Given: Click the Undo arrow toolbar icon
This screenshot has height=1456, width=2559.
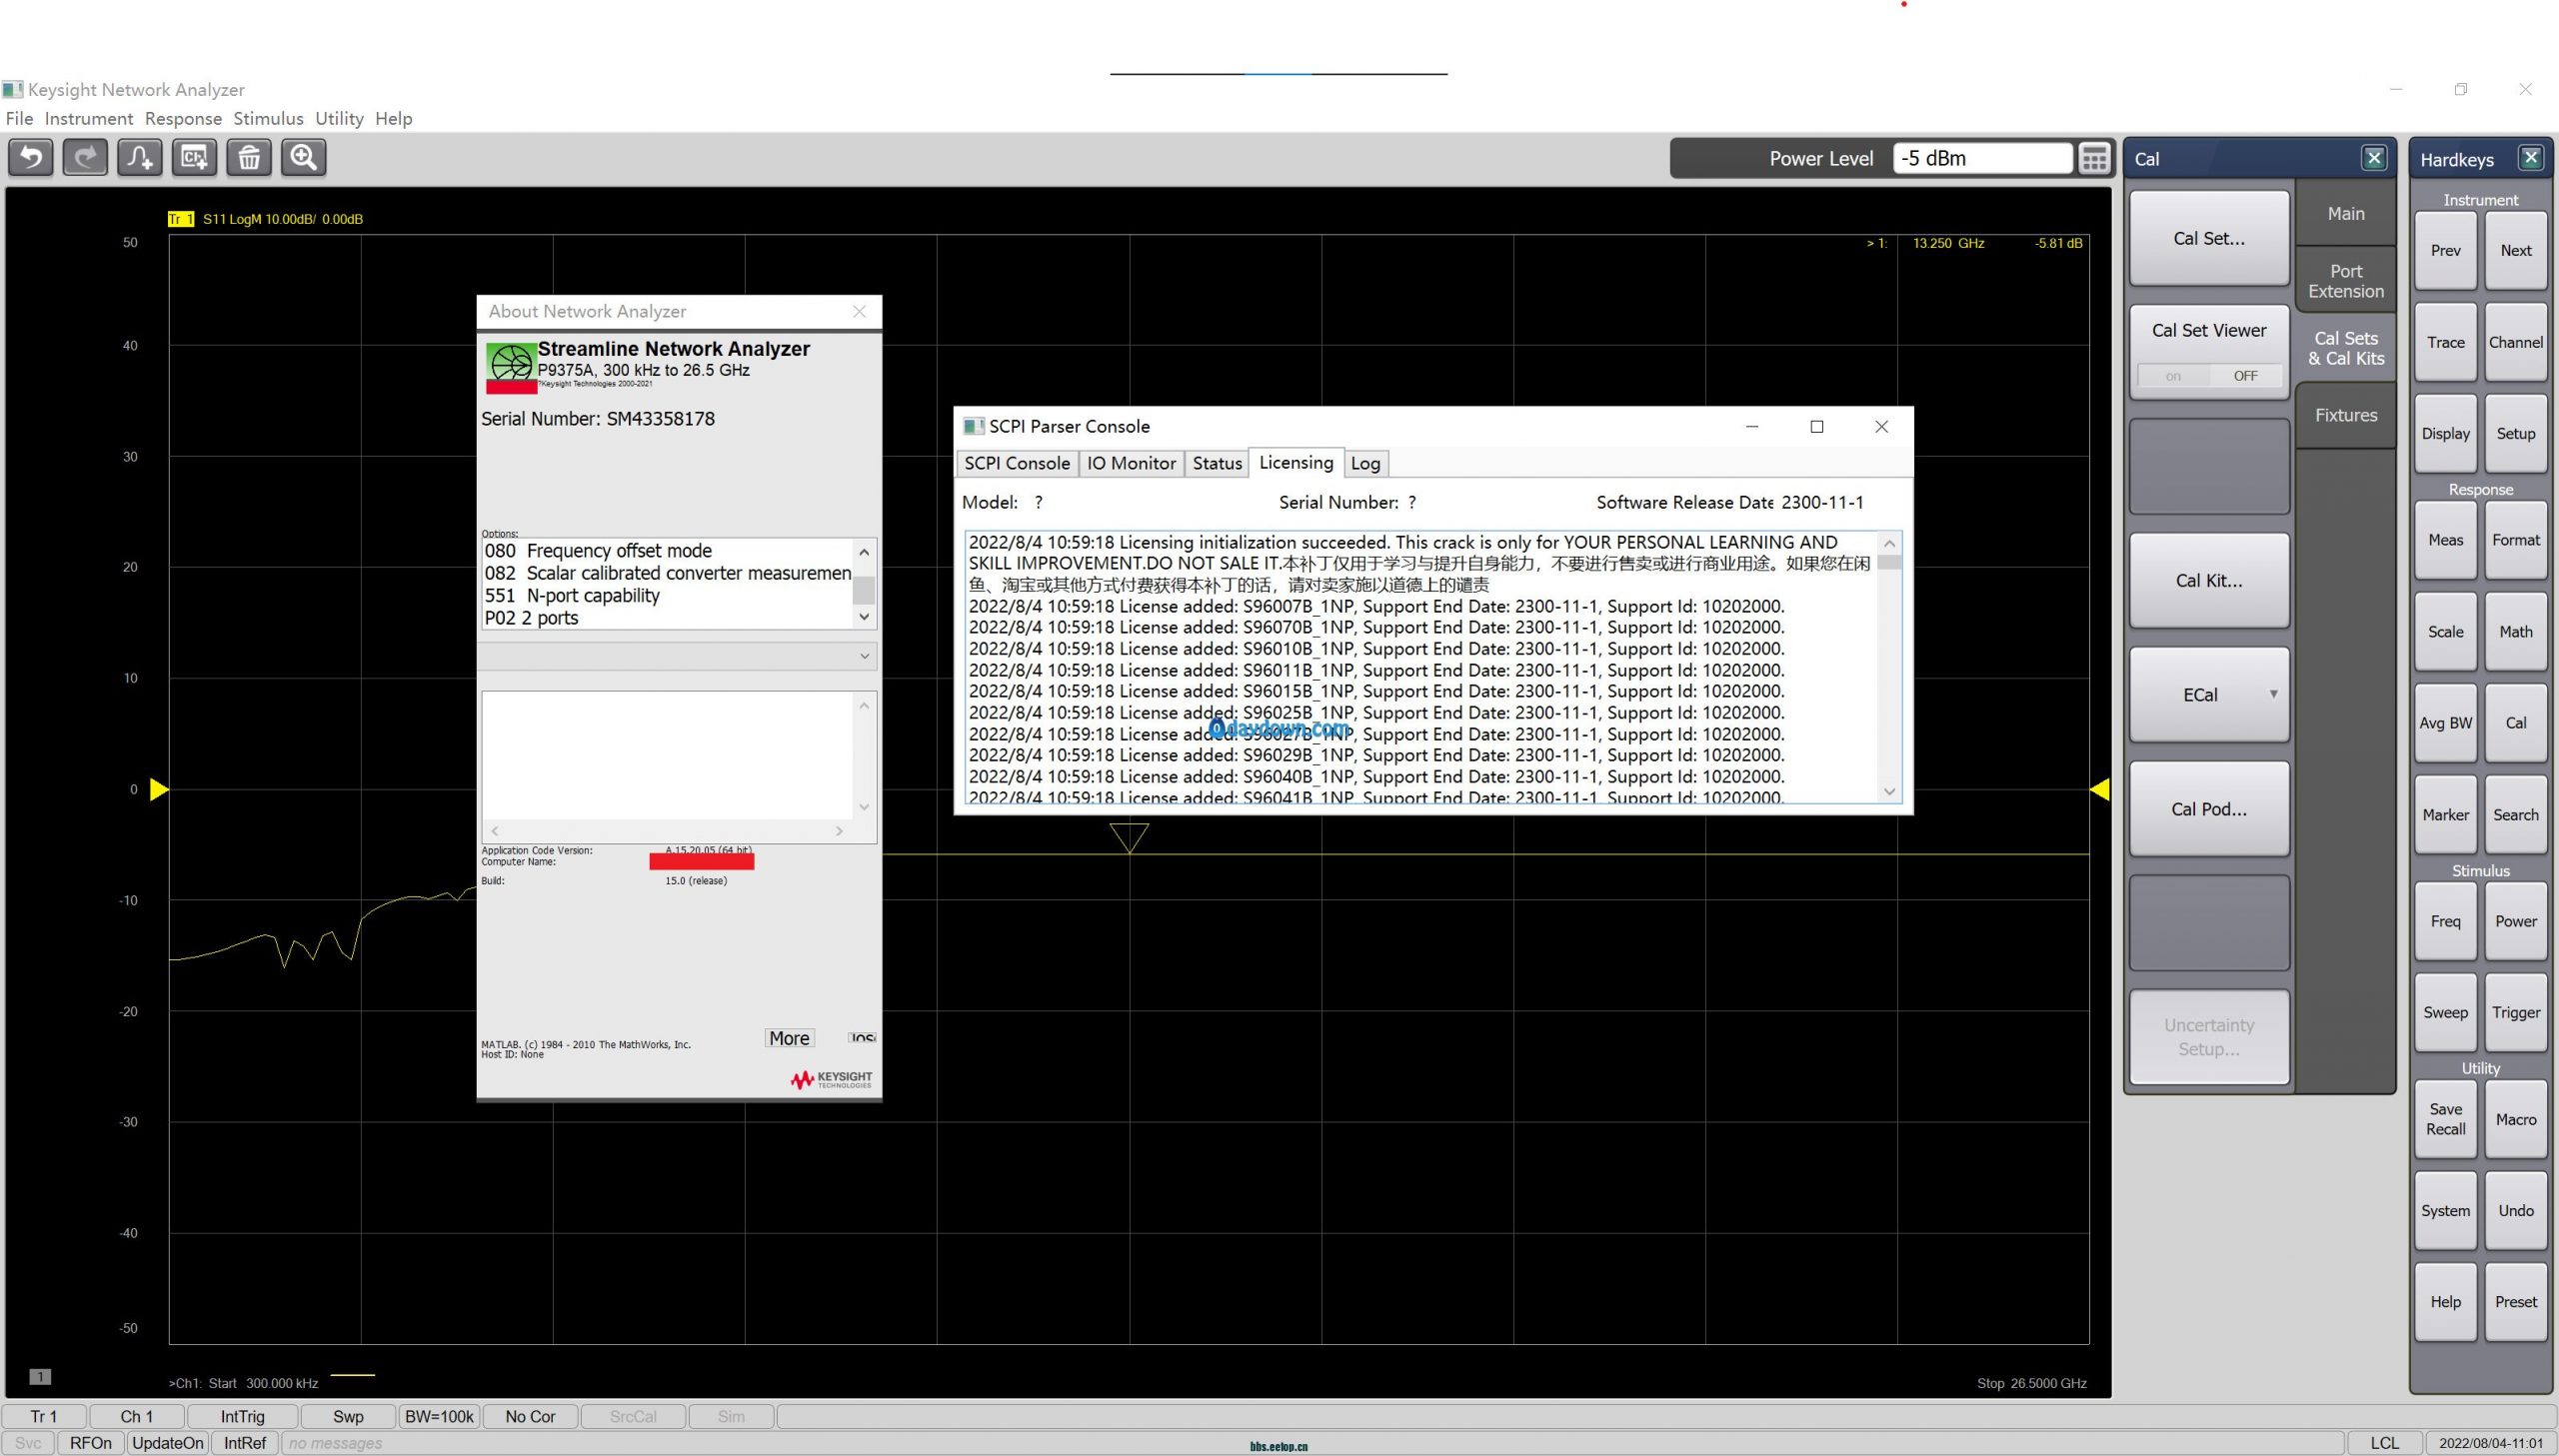Looking at the screenshot, I should pos(31,157).
